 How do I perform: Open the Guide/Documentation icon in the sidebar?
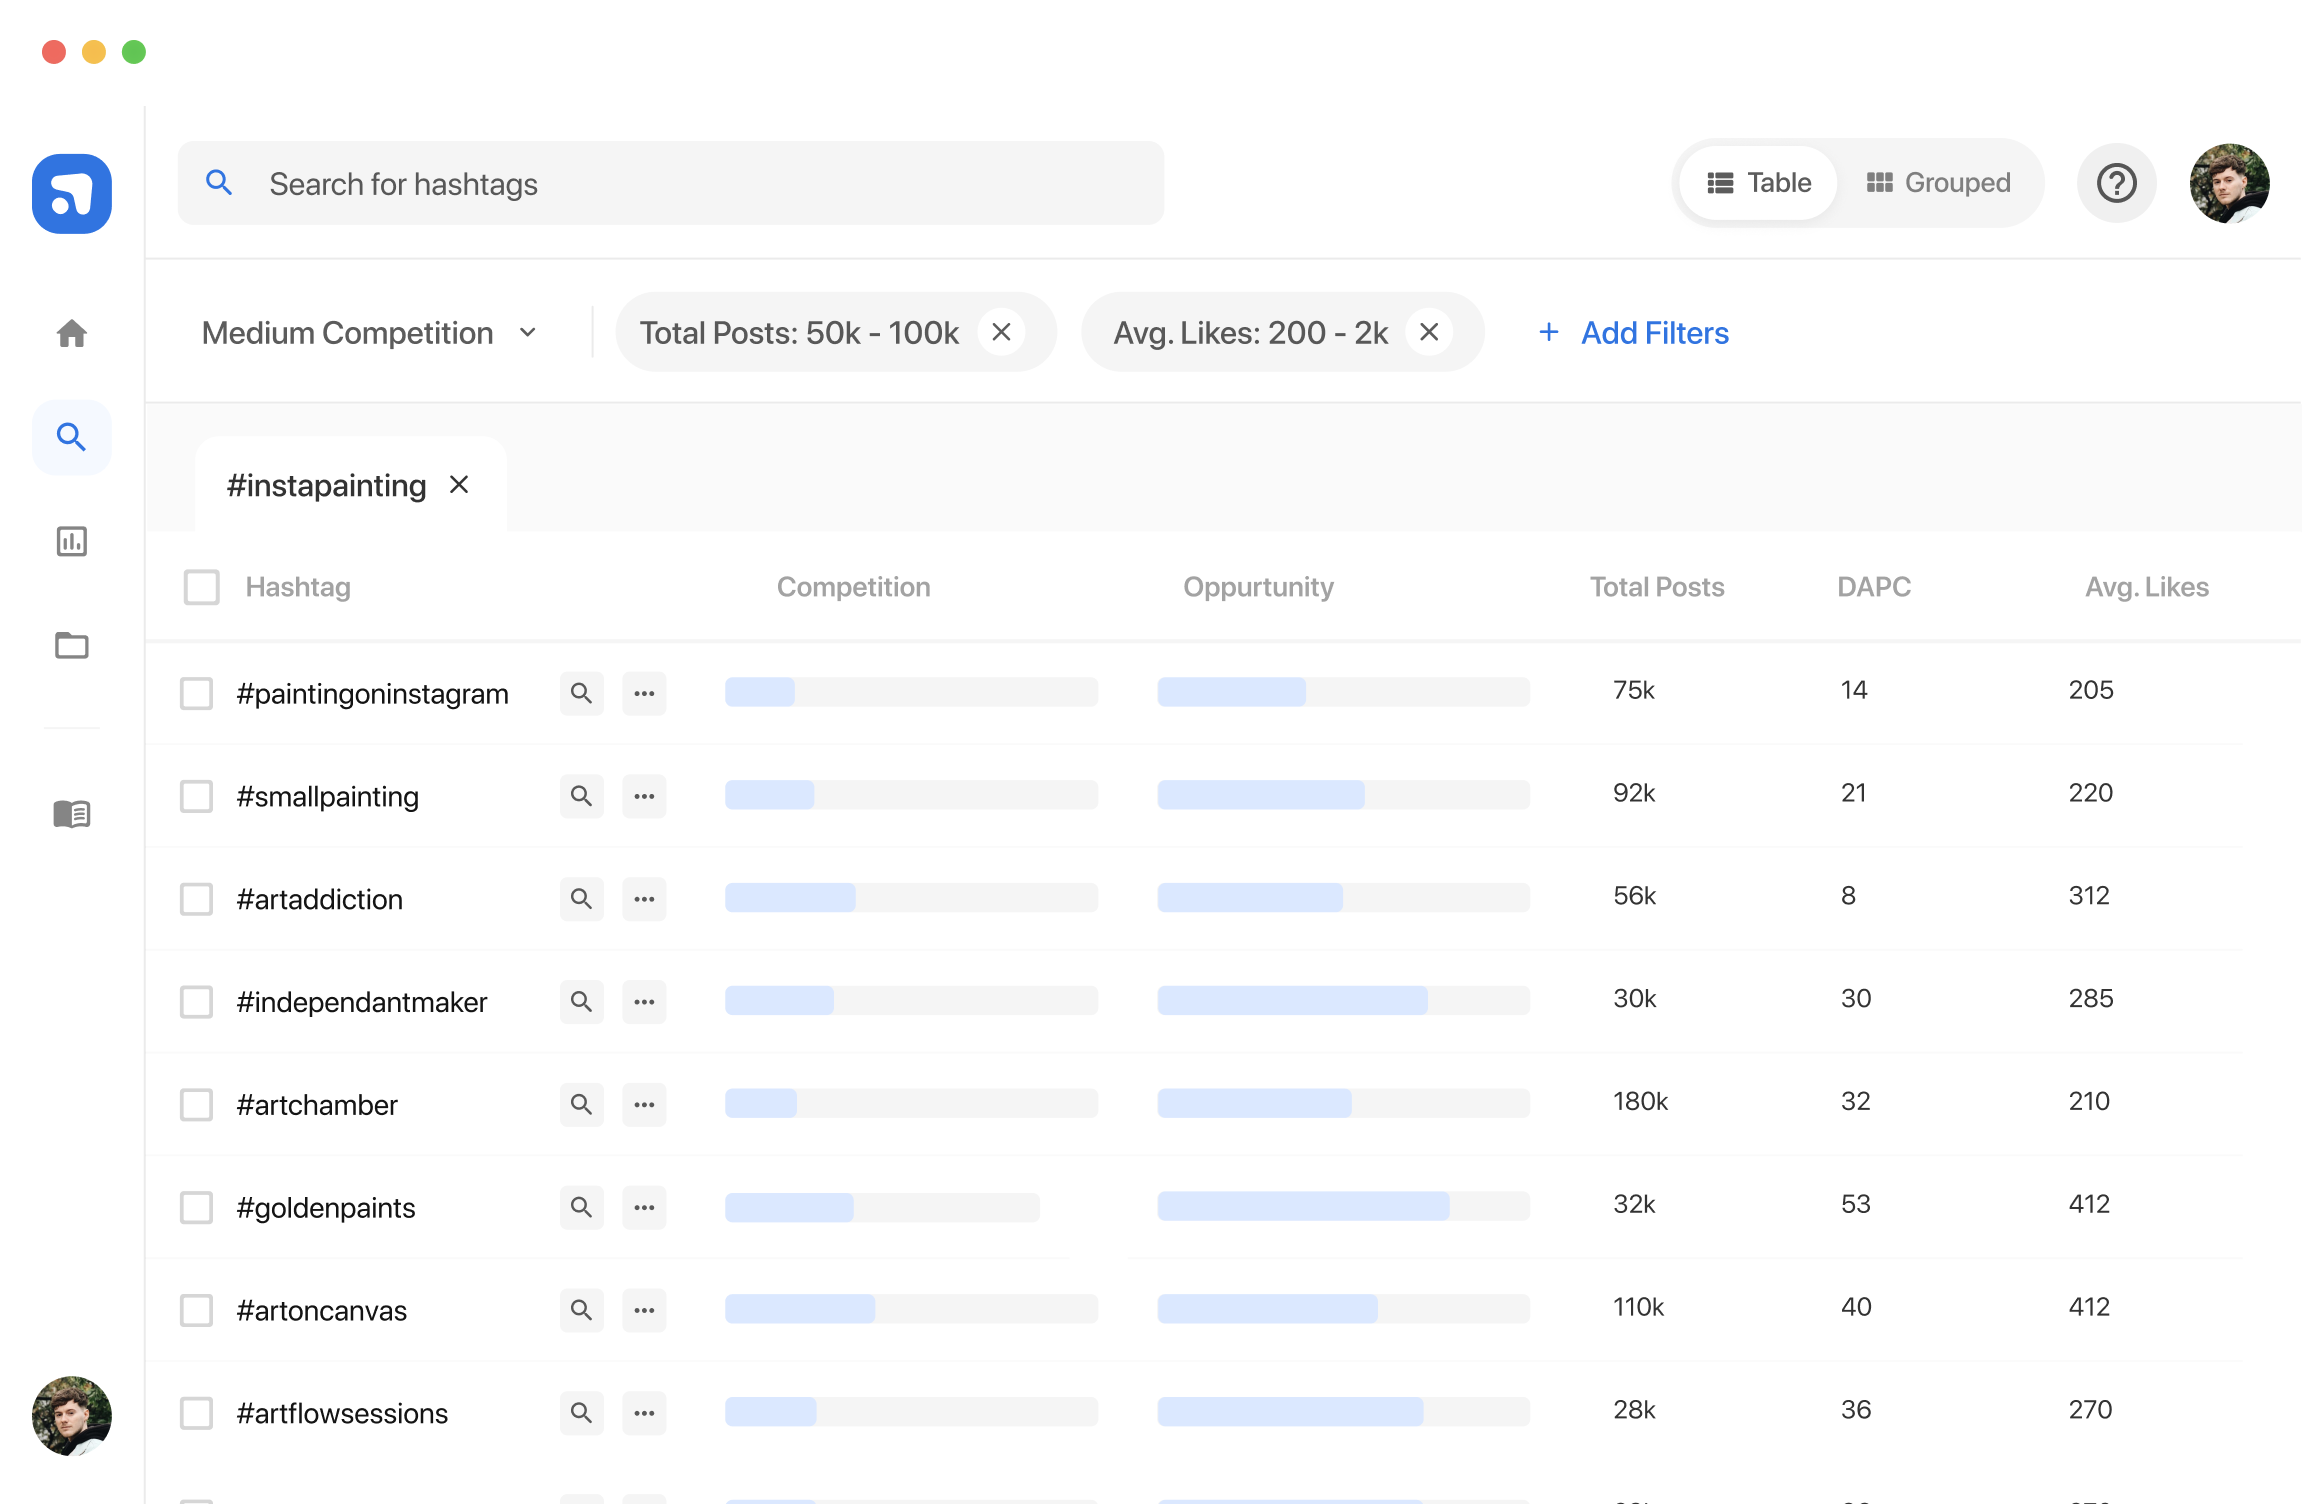(x=71, y=813)
